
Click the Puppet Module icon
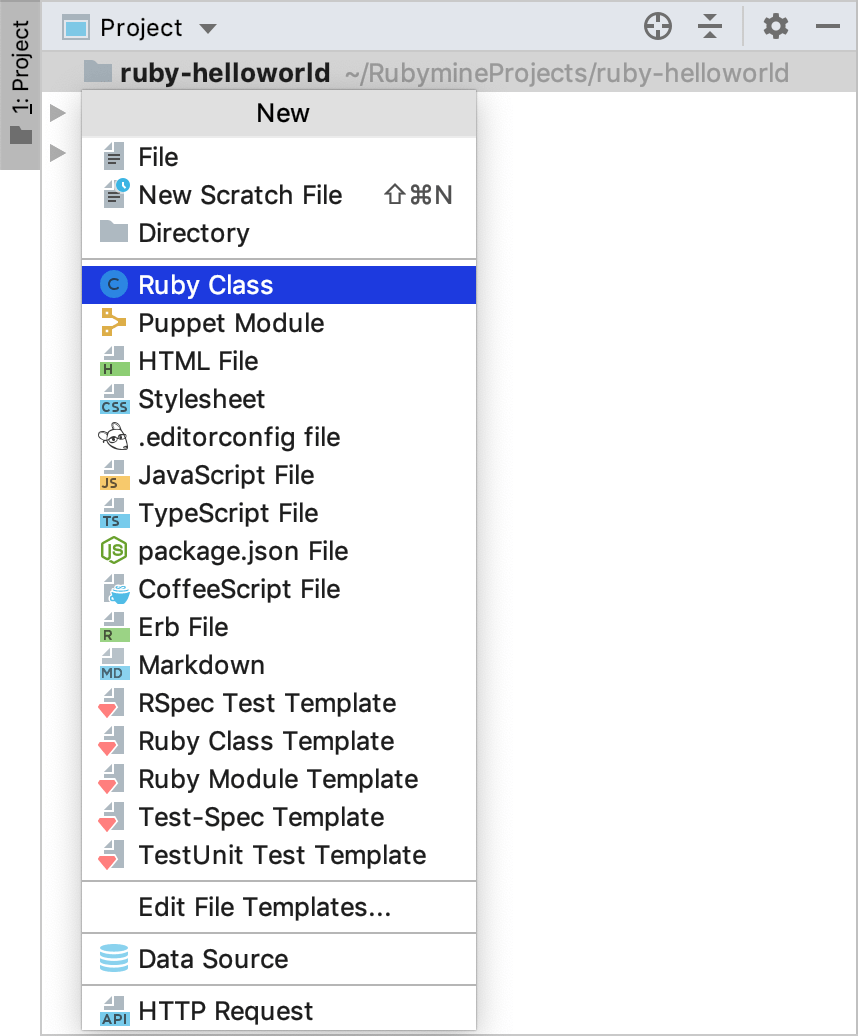[113, 323]
